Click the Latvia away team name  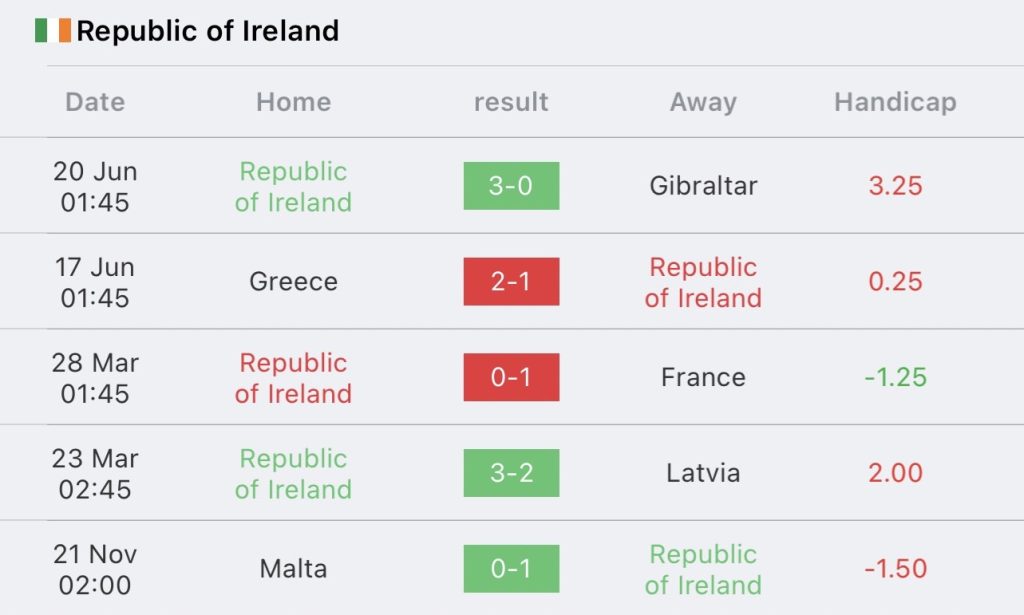tap(703, 473)
